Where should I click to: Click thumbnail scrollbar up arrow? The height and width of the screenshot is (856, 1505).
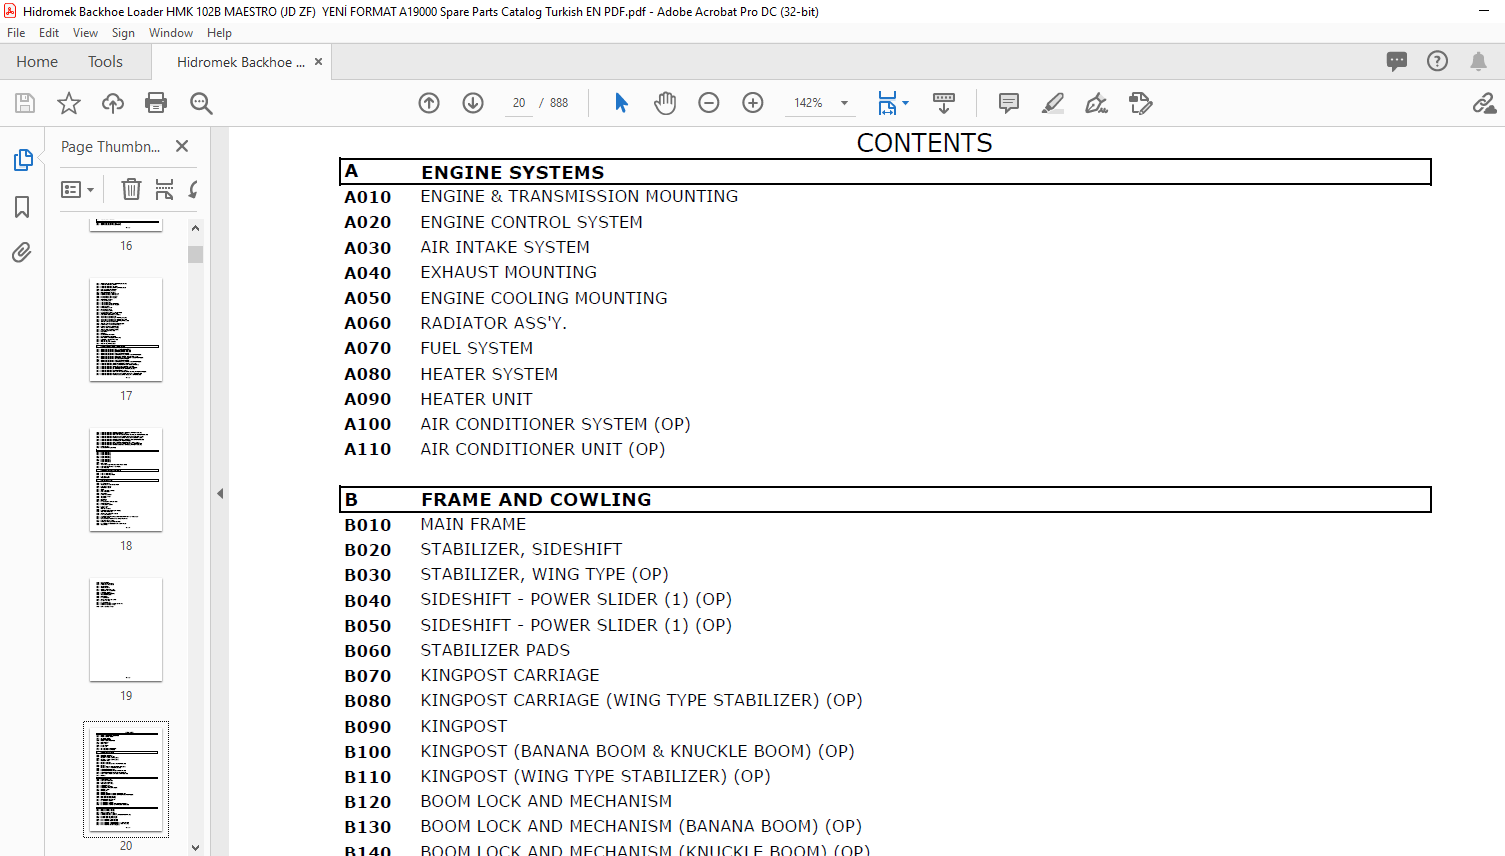[195, 228]
